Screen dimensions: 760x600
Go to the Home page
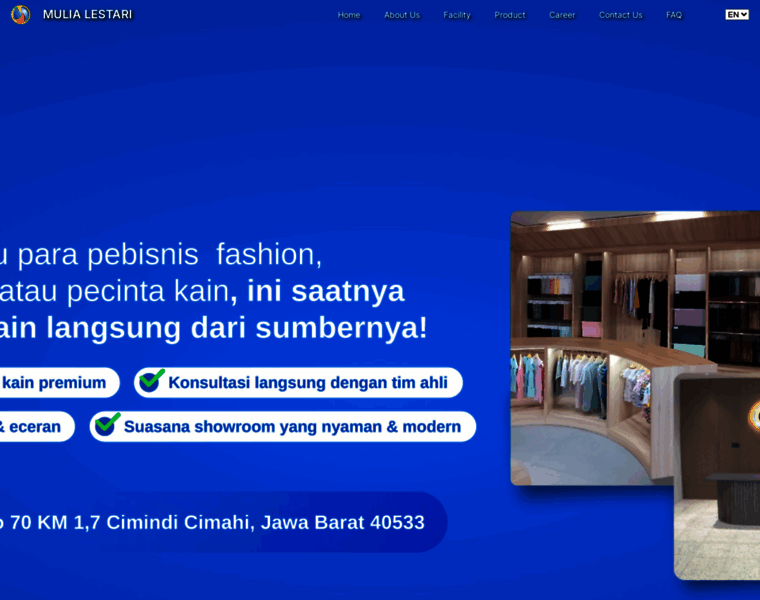[349, 15]
